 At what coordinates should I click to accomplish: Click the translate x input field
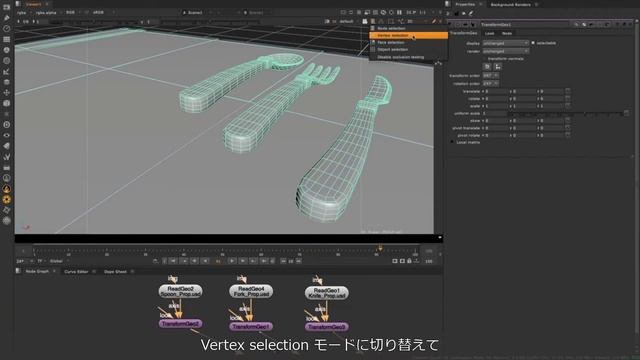[x=495, y=91]
